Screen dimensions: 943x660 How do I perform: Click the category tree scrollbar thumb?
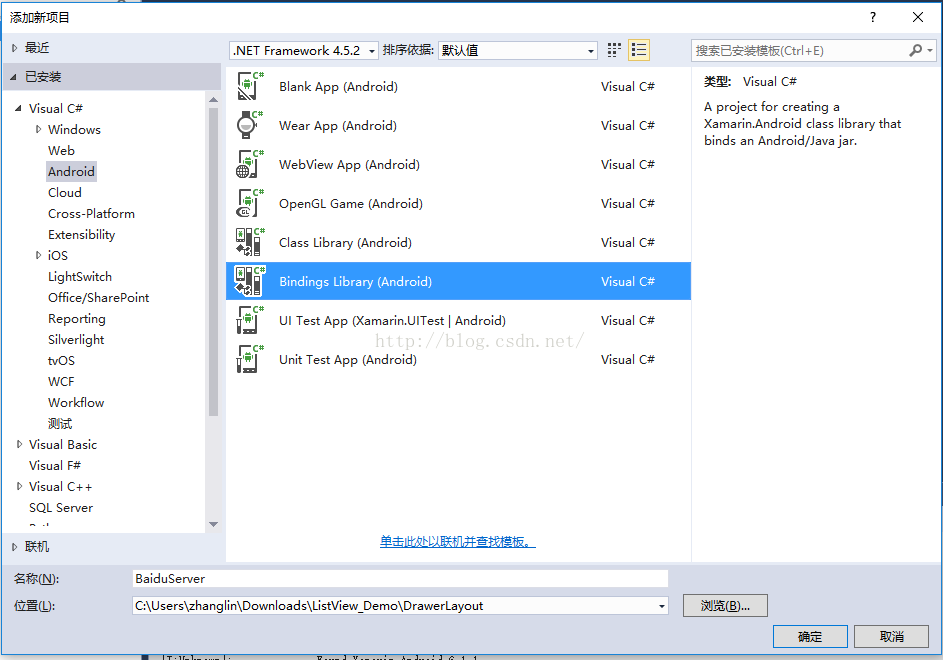coord(213,262)
